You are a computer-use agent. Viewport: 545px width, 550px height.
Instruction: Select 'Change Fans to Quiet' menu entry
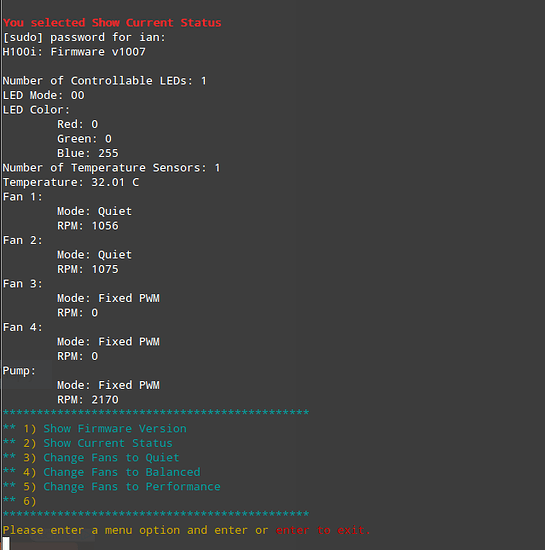[91, 458]
